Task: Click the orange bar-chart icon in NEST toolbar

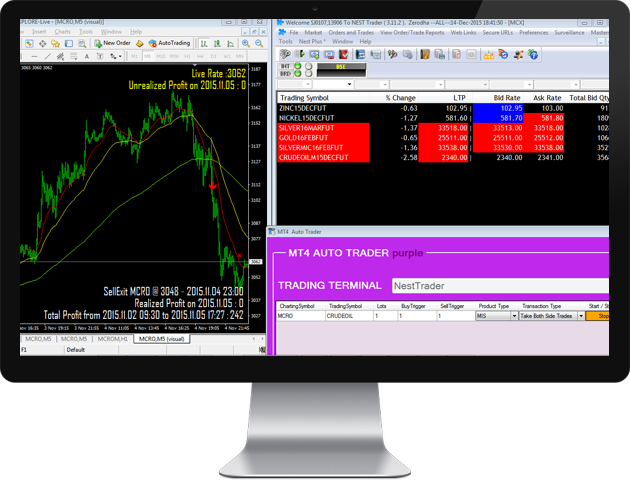Action: [488, 55]
